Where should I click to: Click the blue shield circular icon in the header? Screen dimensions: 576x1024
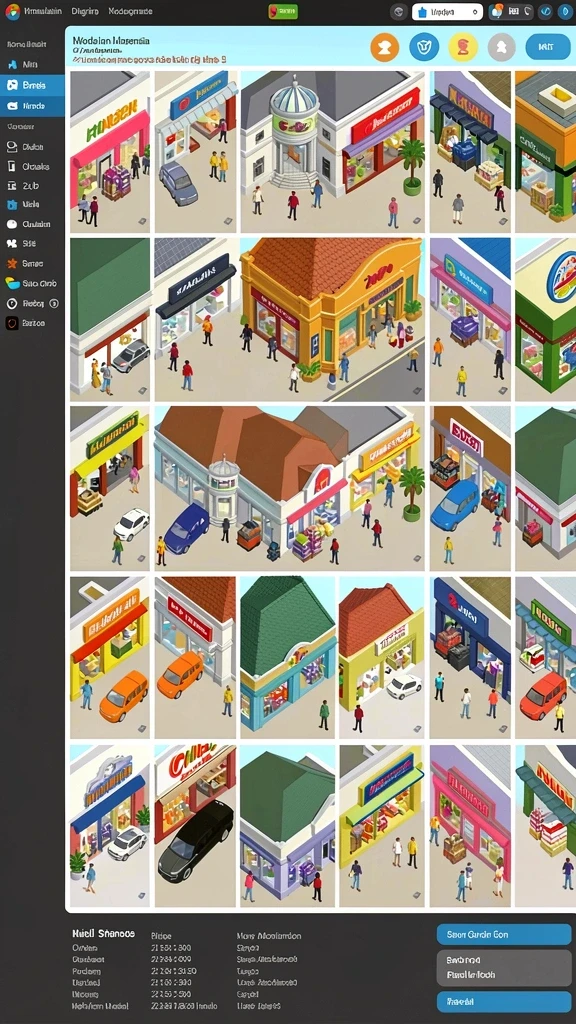tap(424, 47)
